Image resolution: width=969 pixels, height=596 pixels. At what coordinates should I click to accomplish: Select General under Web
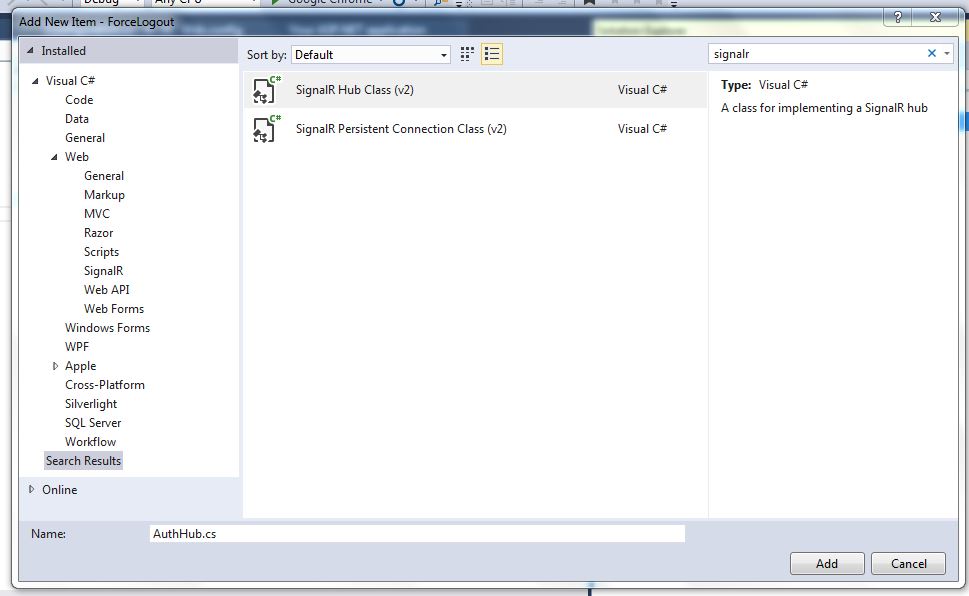[x=104, y=176]
